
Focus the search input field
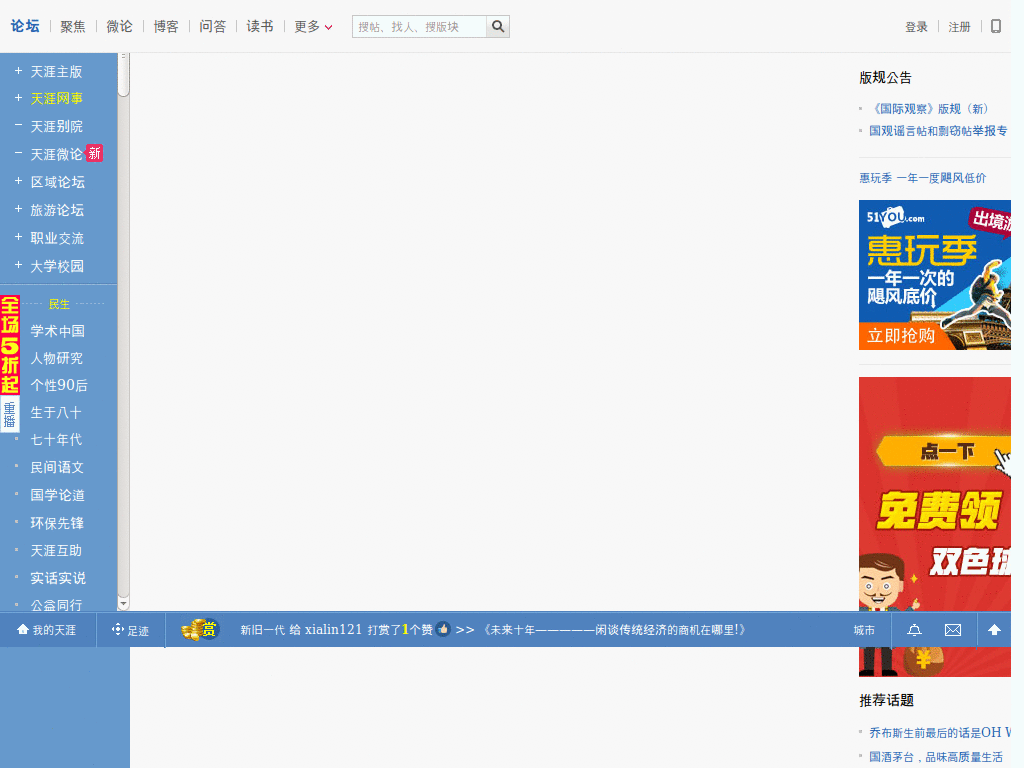tap(419, 27)
